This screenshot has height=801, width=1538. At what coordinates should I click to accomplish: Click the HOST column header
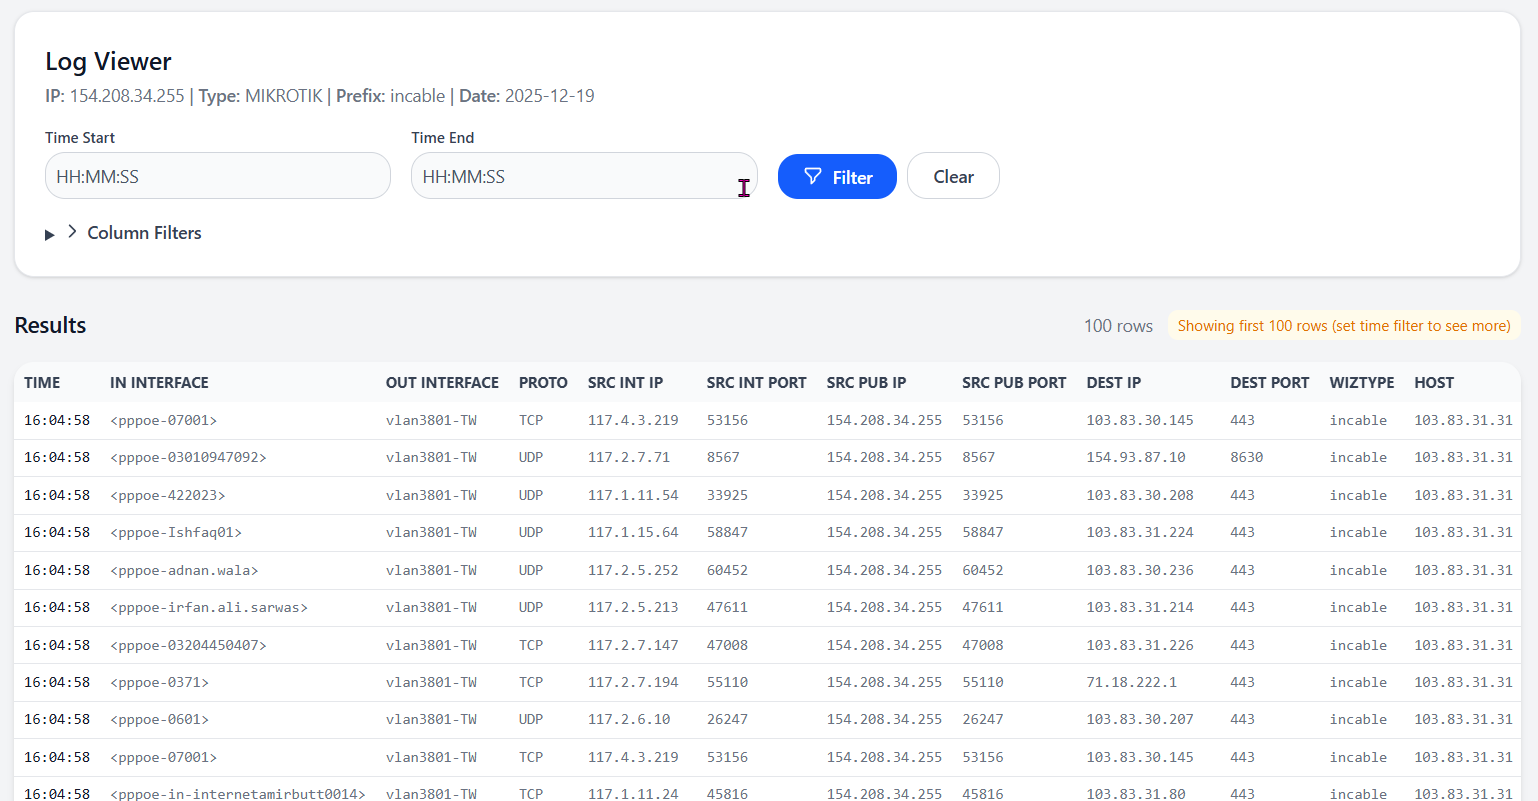(1434, 383)
